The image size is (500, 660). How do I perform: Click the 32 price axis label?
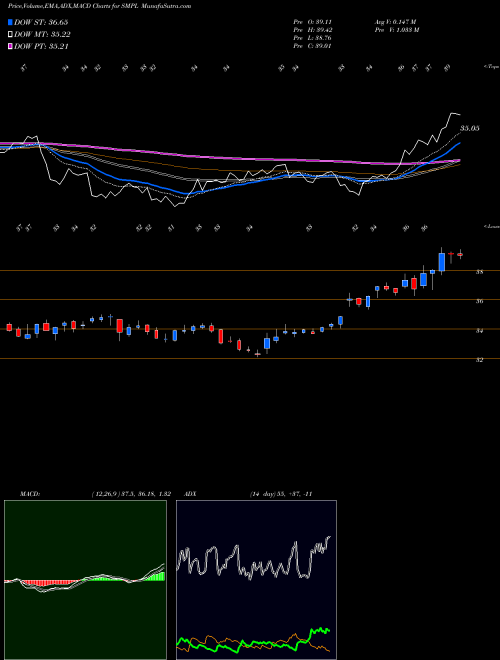(x=479, y=360)
